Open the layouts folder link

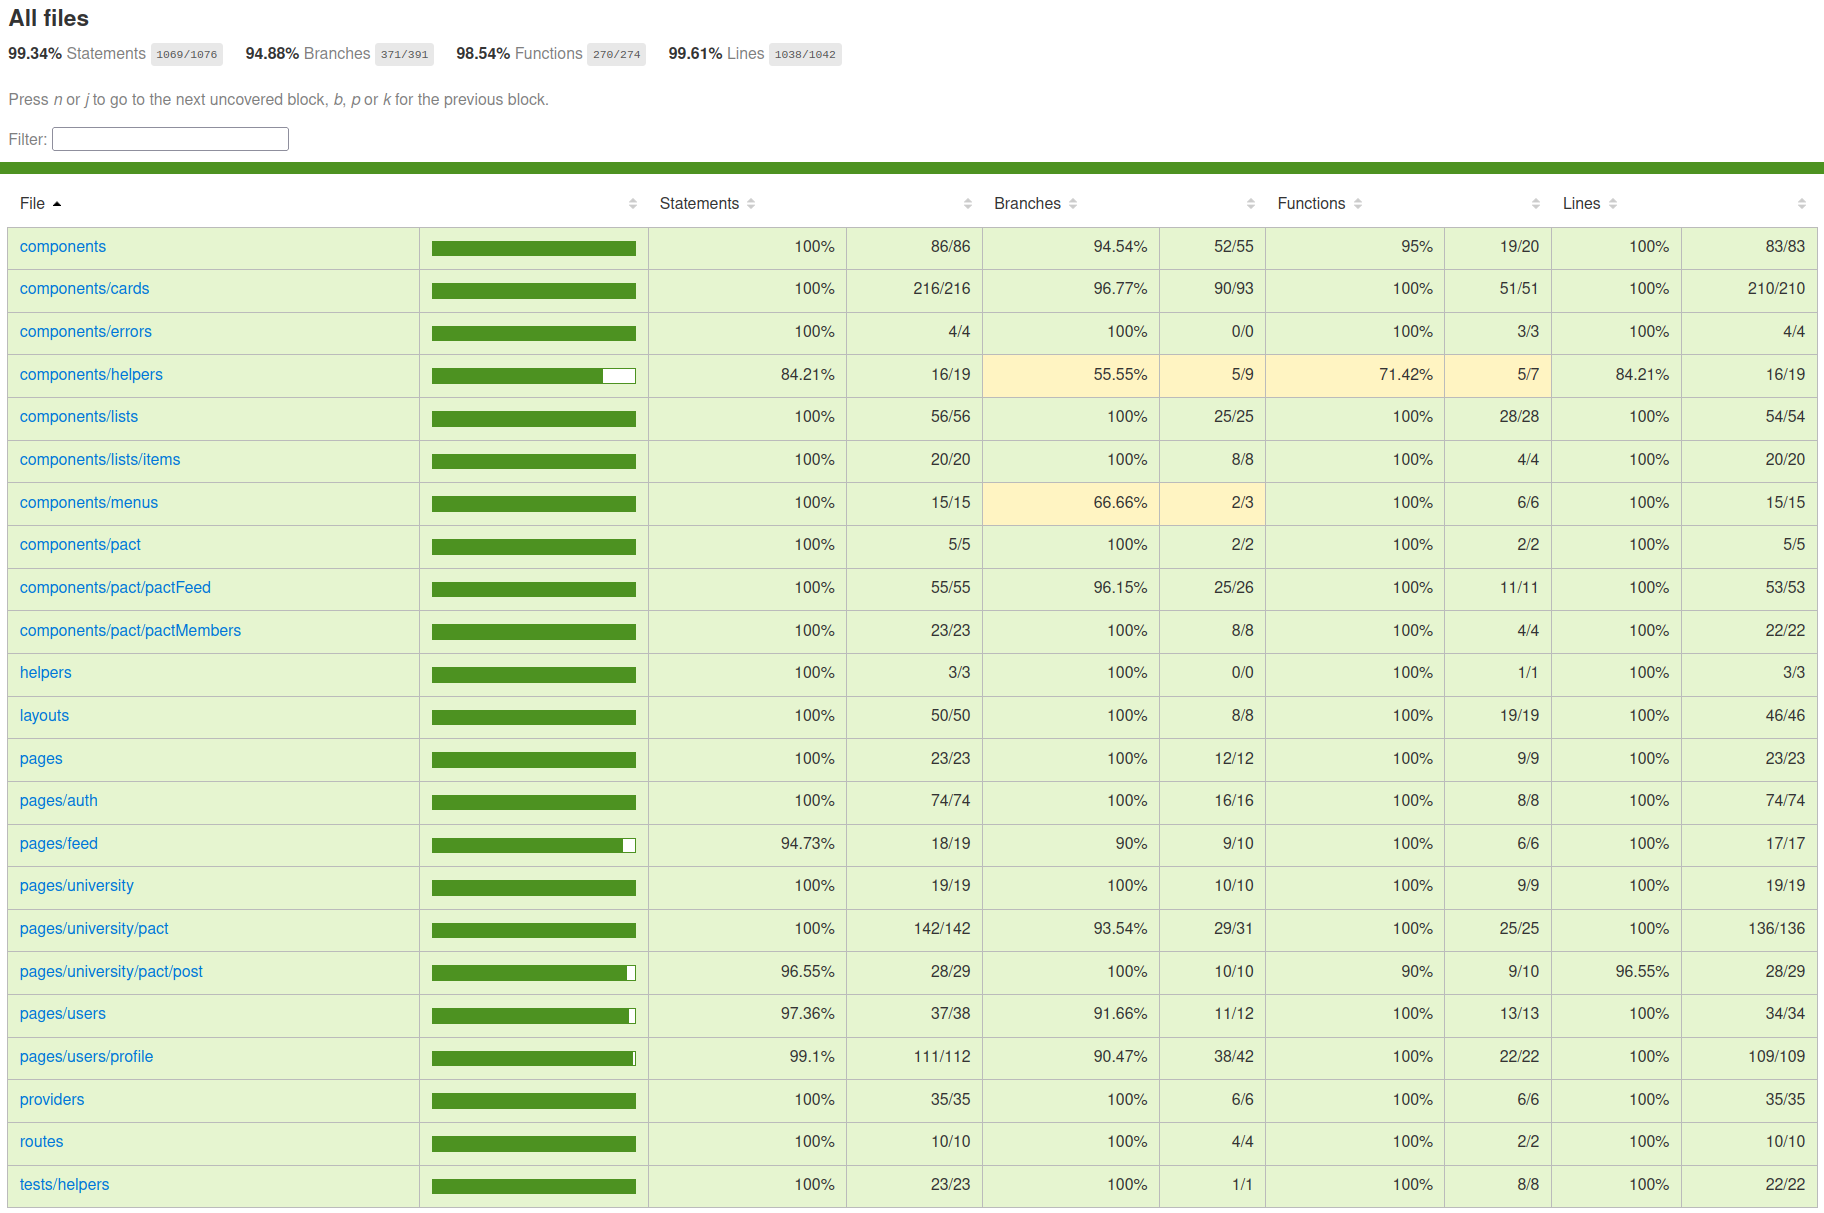(x=44, y=716)
